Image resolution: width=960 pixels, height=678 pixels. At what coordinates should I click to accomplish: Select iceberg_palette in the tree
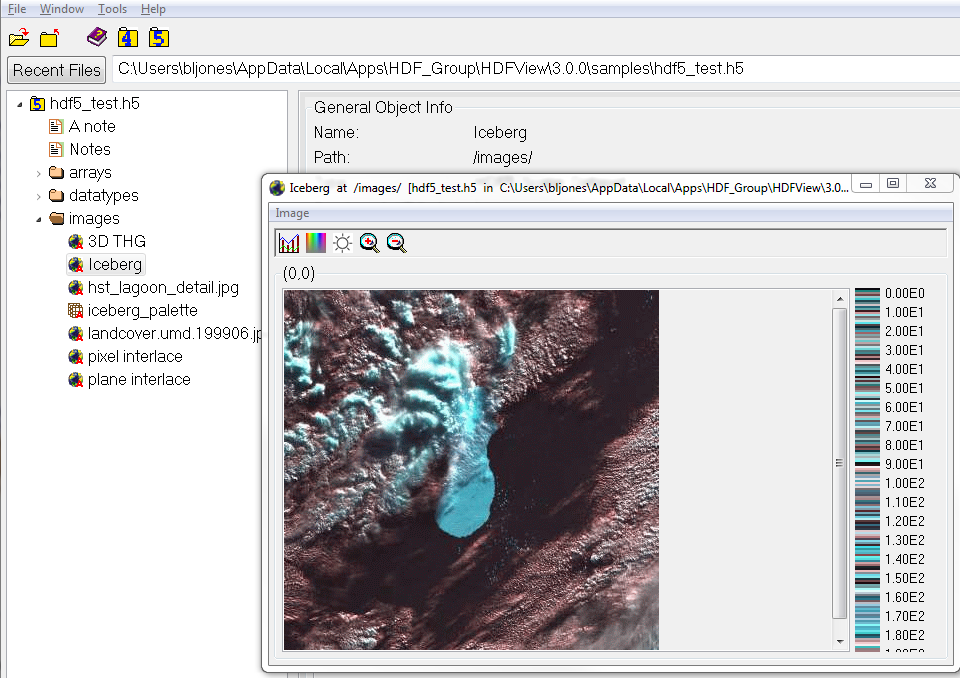pyautogui.click(x=142, y=311)
